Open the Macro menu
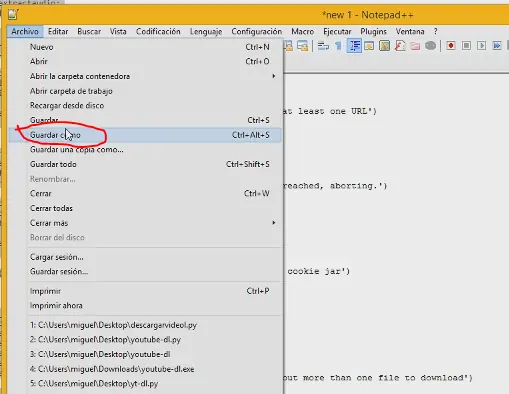Screen dimensions: 509x394 pyautogui.click(x=303, y=32)
